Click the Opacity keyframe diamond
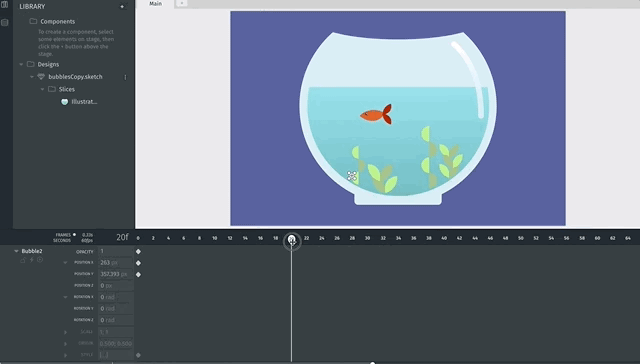The height and width of the screenshot is (364, 640). [x=138, y=252]
